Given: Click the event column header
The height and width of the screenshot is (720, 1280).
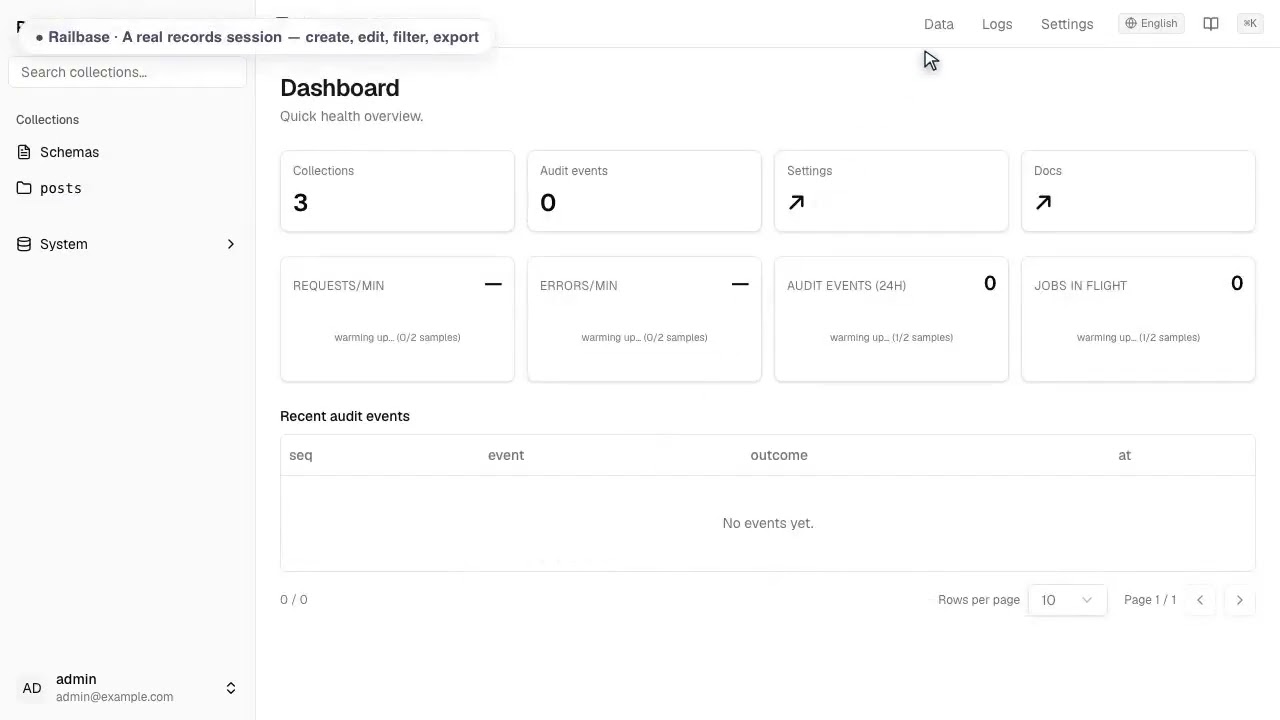Looking at the screenshot, I should 506,455.
